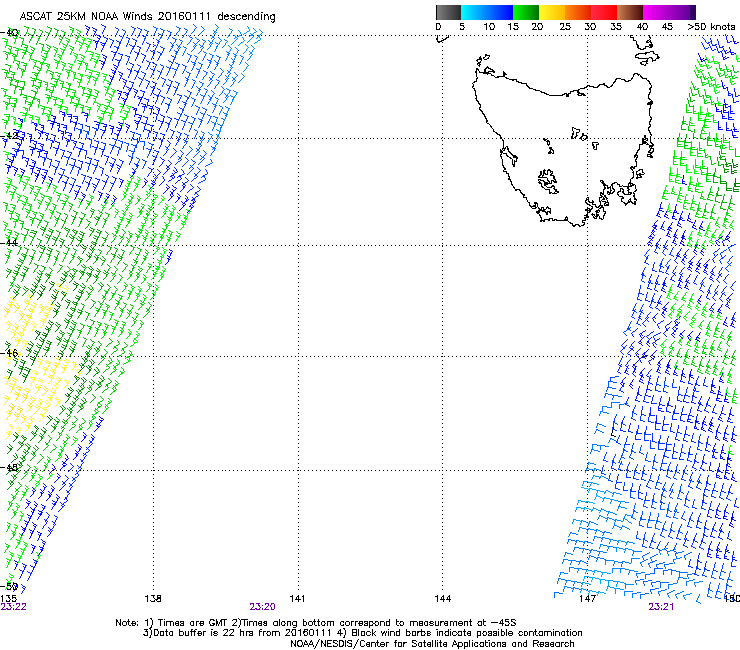The image size is (740, 650).
Task: Click the latitude label '-46'
Action: coord(9,353)
